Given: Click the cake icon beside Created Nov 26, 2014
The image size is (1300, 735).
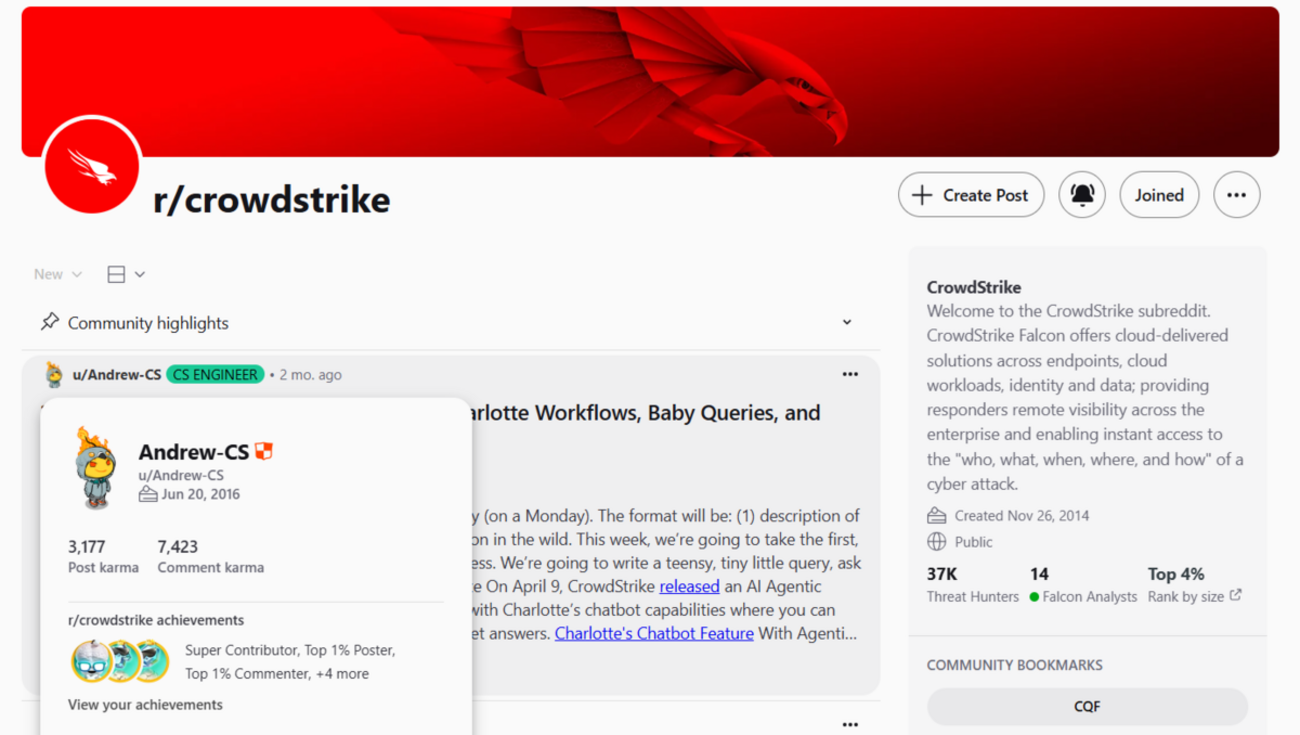Looking at the screenshot, I should point(936,516).
